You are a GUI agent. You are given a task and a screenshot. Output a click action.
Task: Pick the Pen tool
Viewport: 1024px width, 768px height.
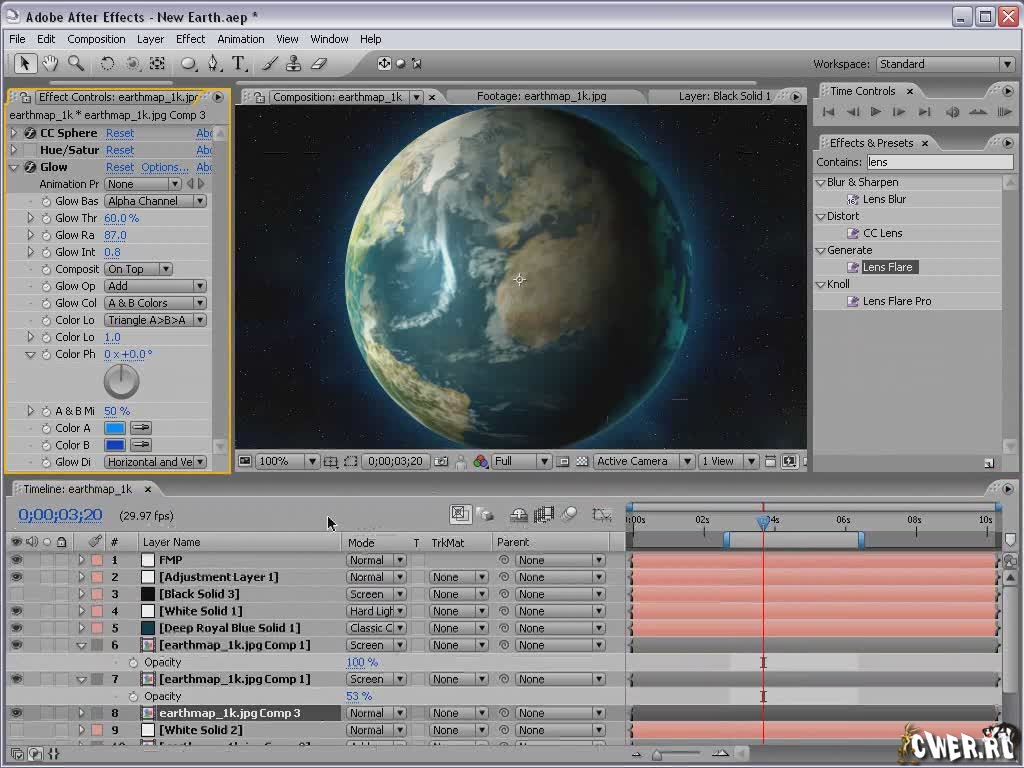(213, 63)
